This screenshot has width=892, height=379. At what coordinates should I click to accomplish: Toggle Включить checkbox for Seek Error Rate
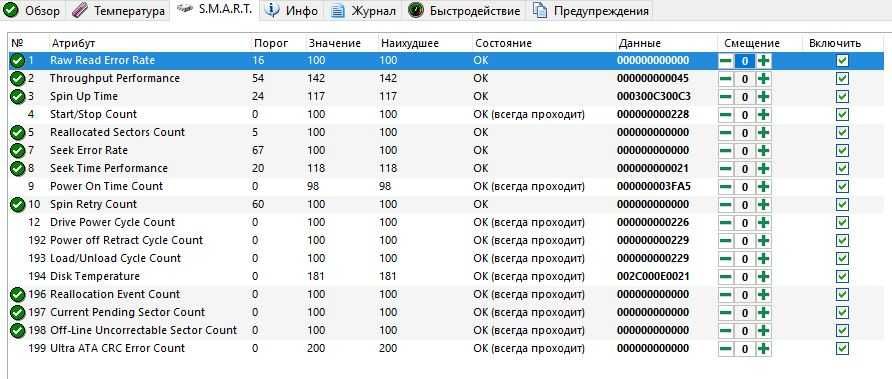(843, 151)
